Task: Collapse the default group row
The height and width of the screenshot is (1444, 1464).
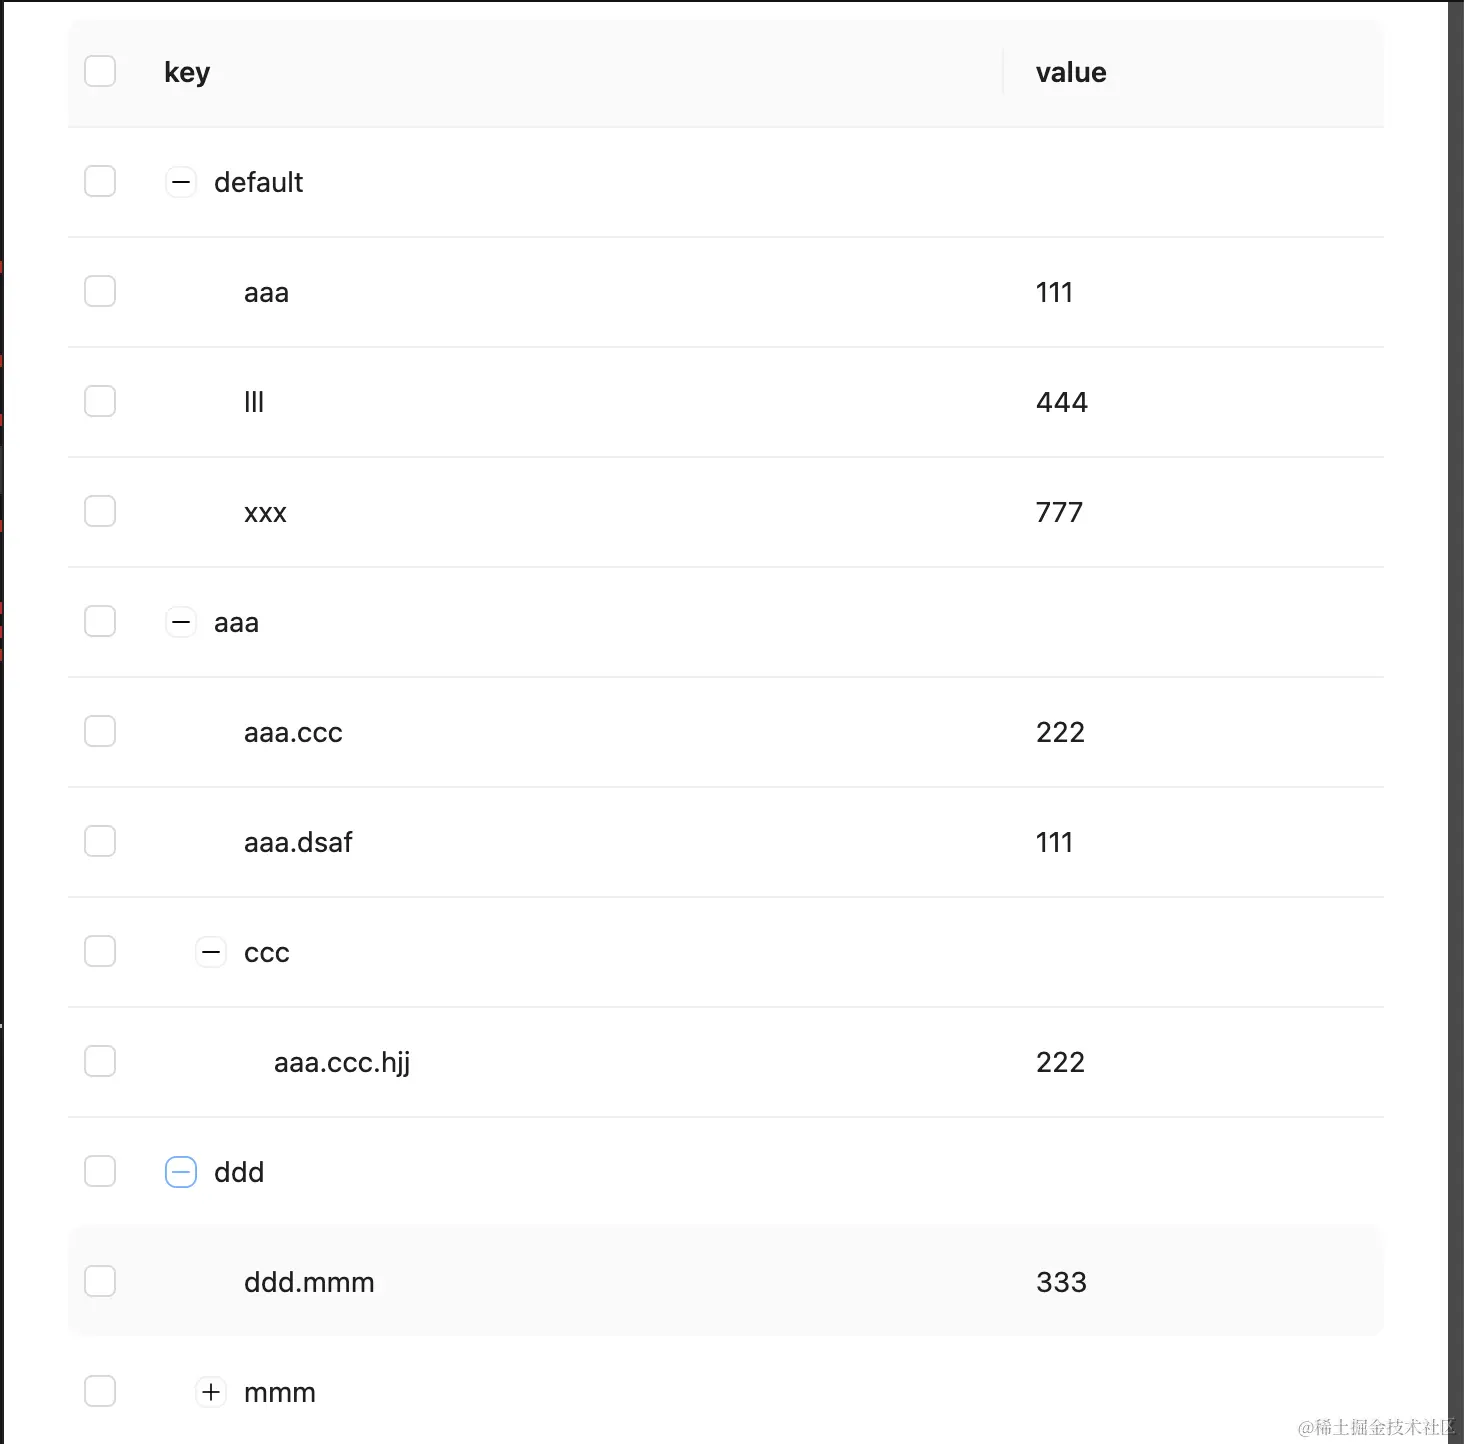Action: (181, 182)
